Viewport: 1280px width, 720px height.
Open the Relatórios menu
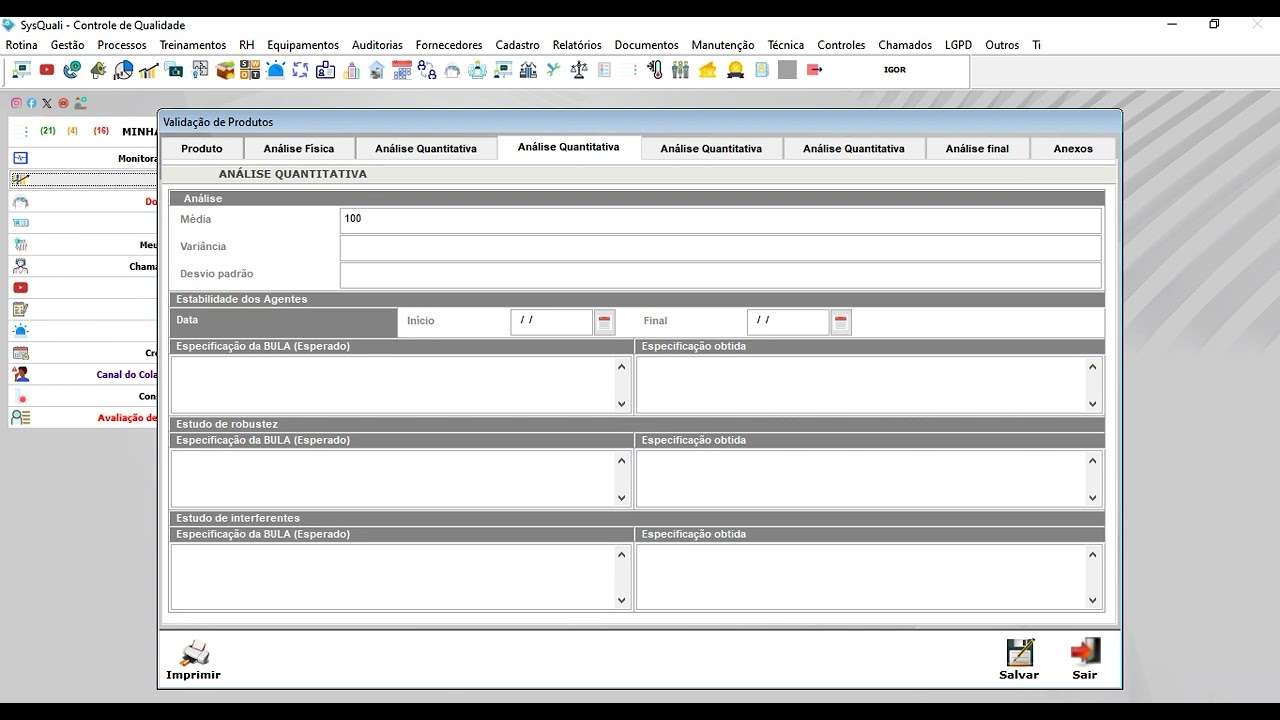577,45
